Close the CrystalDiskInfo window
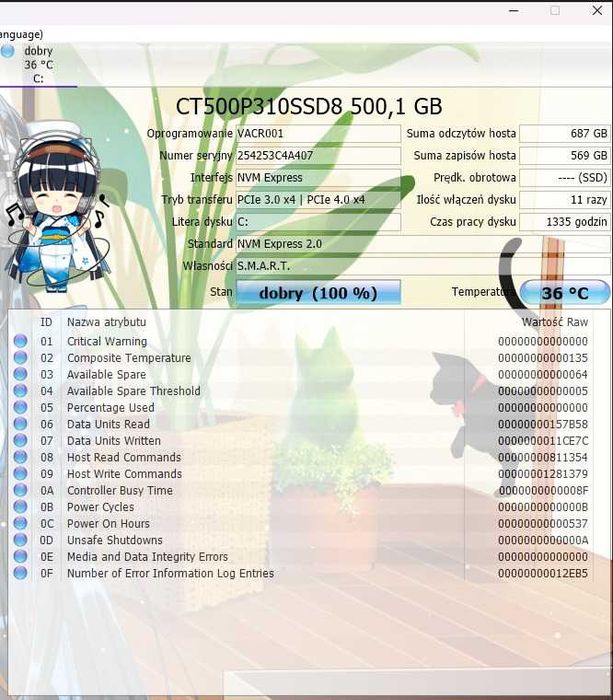The height and width of the screenshot is (700, 613). point(597,10)
